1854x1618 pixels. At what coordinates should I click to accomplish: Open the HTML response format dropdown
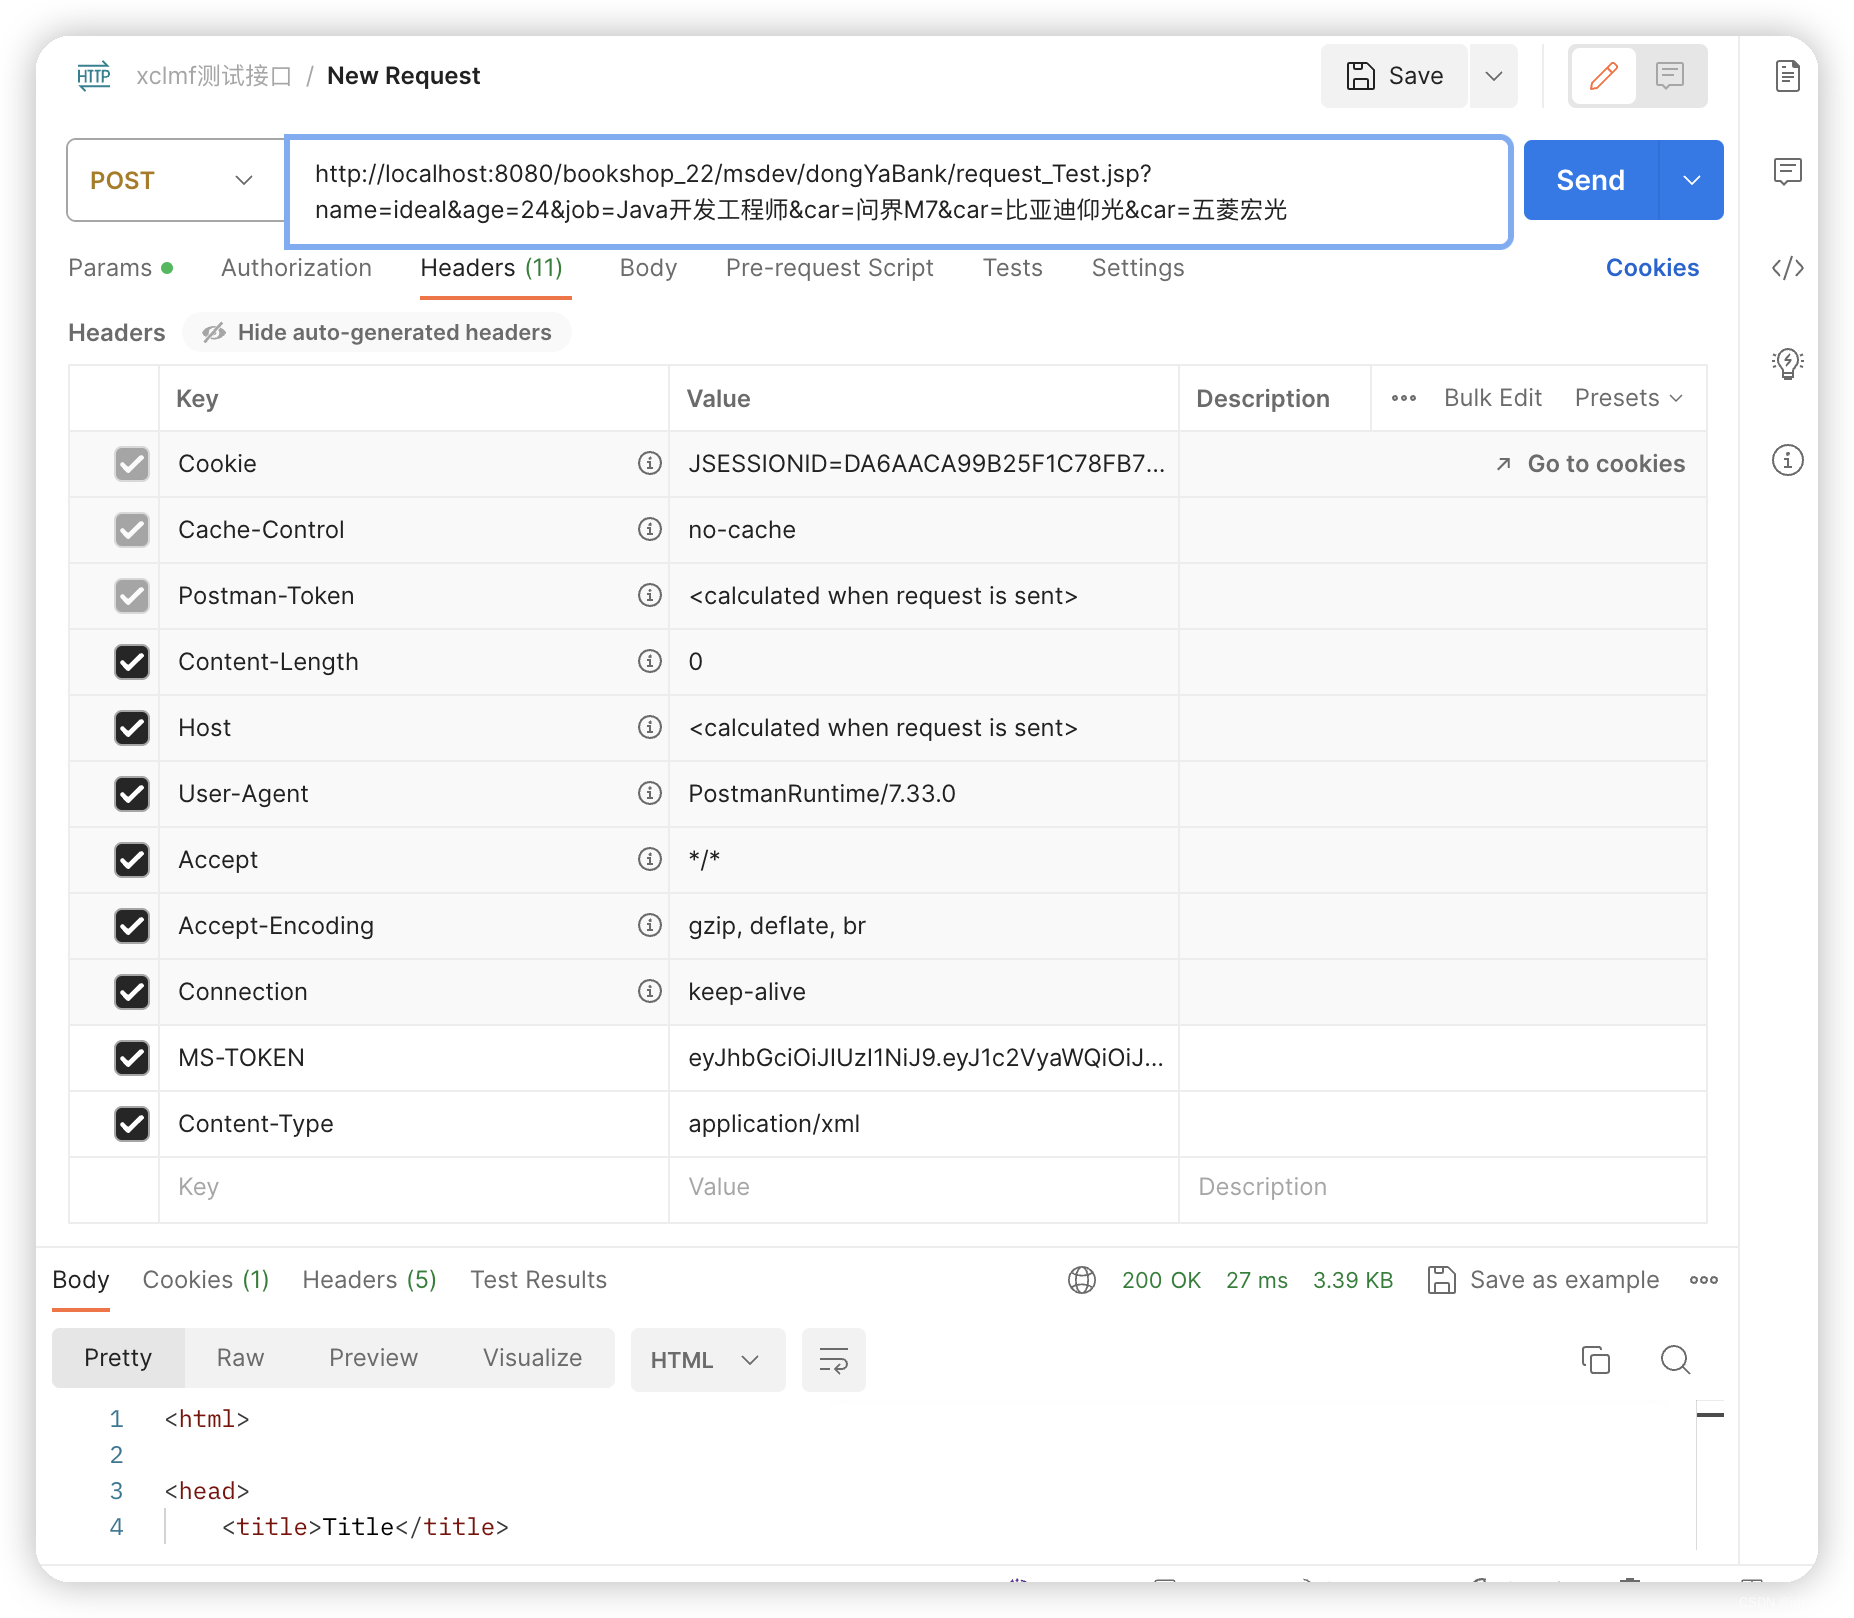pos(707,1360)
